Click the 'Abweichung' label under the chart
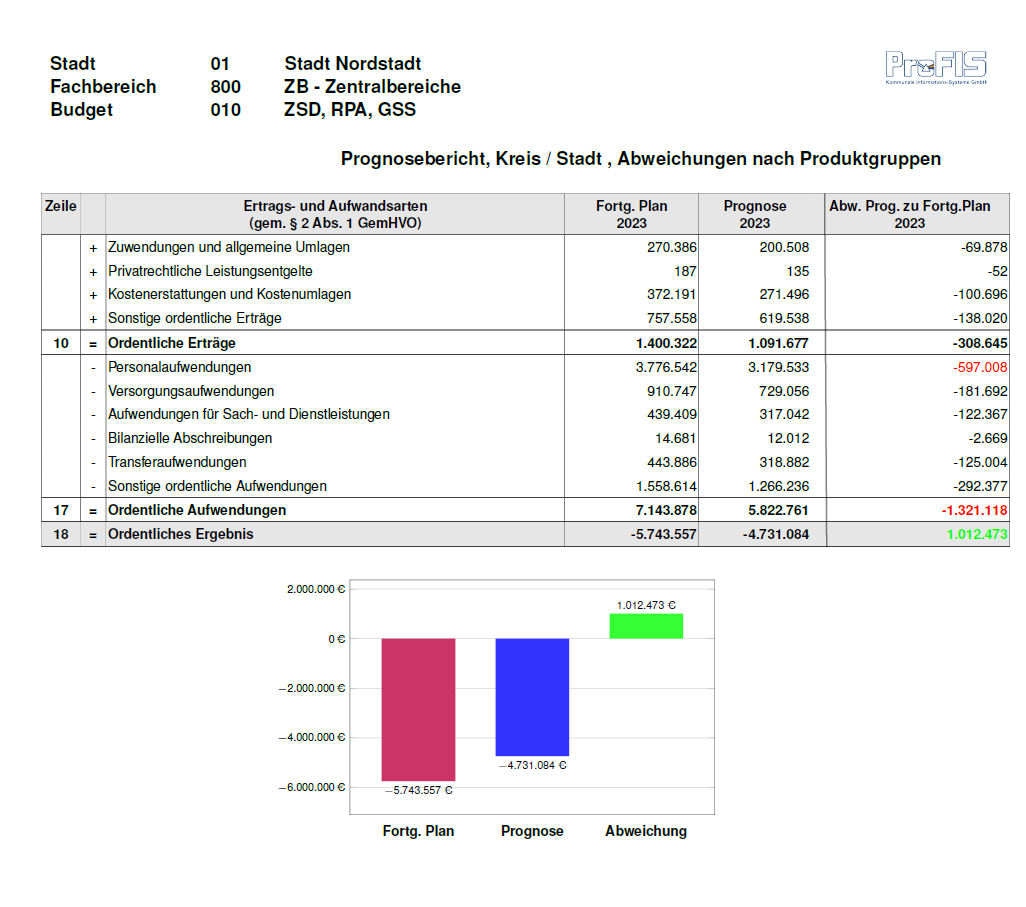Image resolution: width=1026 pixels, height=907 pixels. [646, 831]
